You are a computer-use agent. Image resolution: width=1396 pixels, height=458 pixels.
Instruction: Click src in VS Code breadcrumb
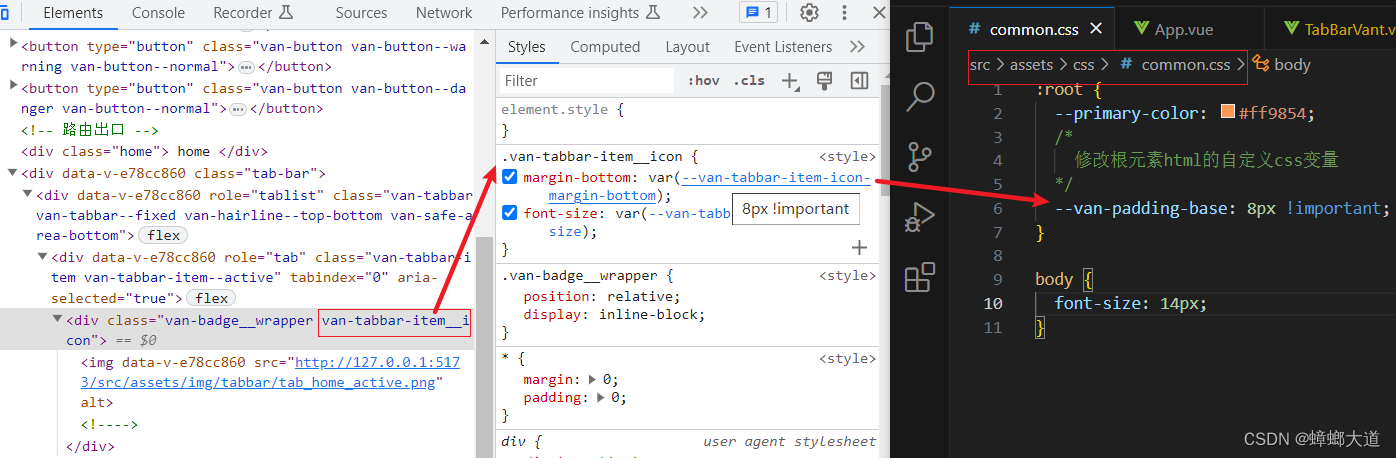[980, 64]
